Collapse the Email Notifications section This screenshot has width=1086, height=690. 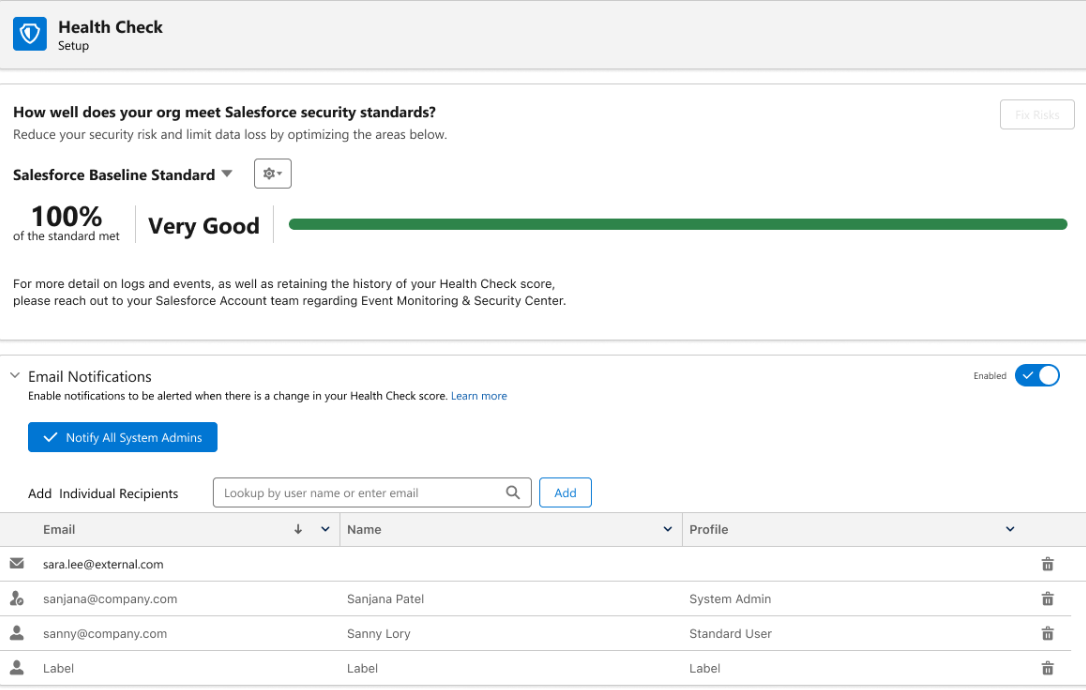[x=15, y=375]
